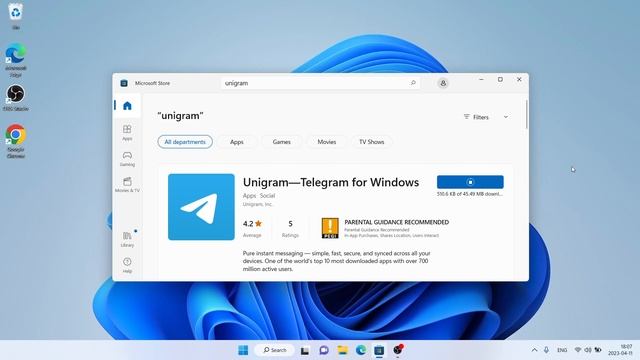Click the Unigram app description text
Image resolution: width=640 pixels, height=360 pixels.
(337, 261)
